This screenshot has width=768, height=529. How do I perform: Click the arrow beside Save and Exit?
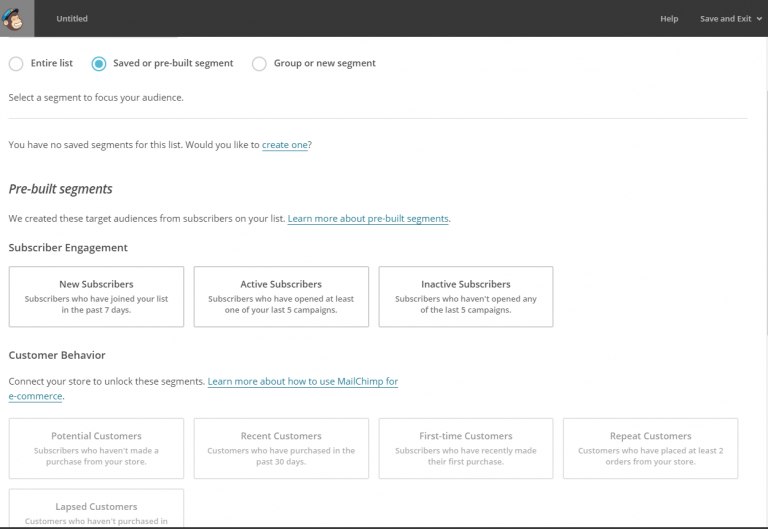pyautogui.click(x=759, y=19)
